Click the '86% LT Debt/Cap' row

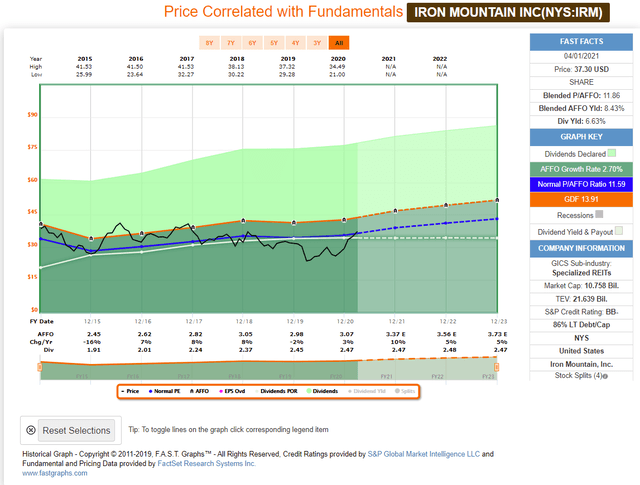pos(581,325)
